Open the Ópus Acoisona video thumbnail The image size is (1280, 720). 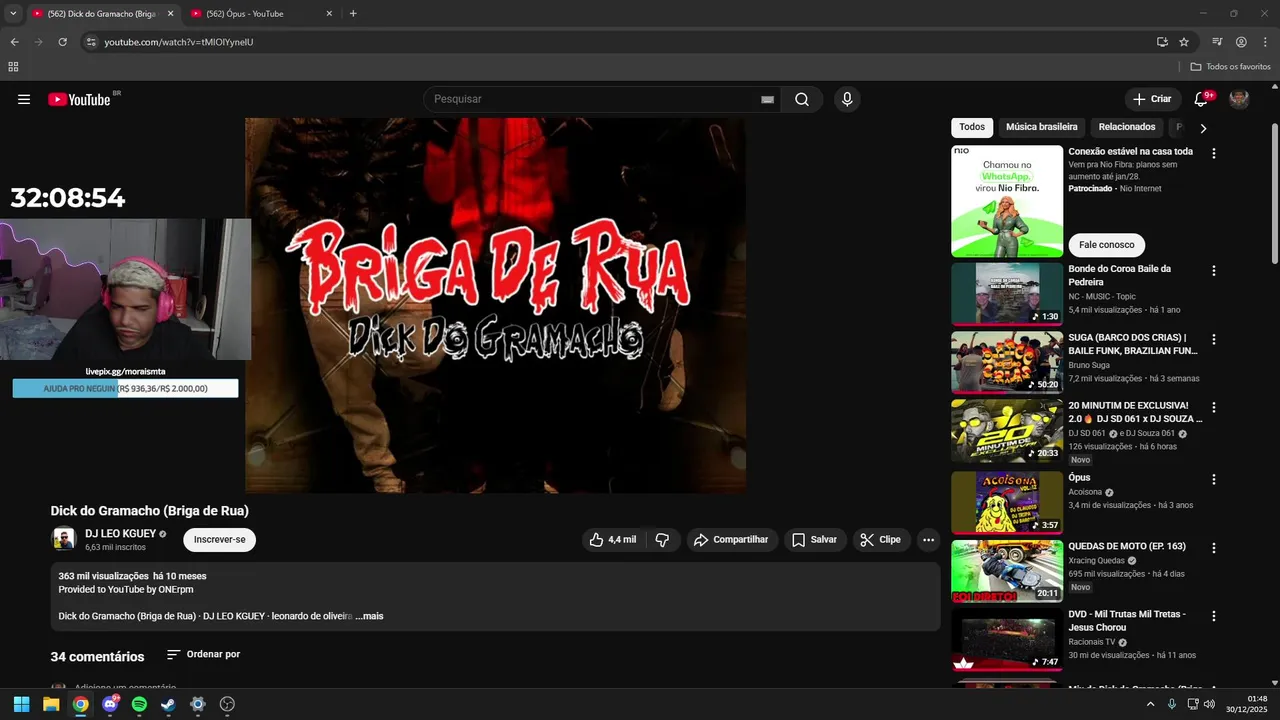pyautogui.click(x=1007, y=502)
